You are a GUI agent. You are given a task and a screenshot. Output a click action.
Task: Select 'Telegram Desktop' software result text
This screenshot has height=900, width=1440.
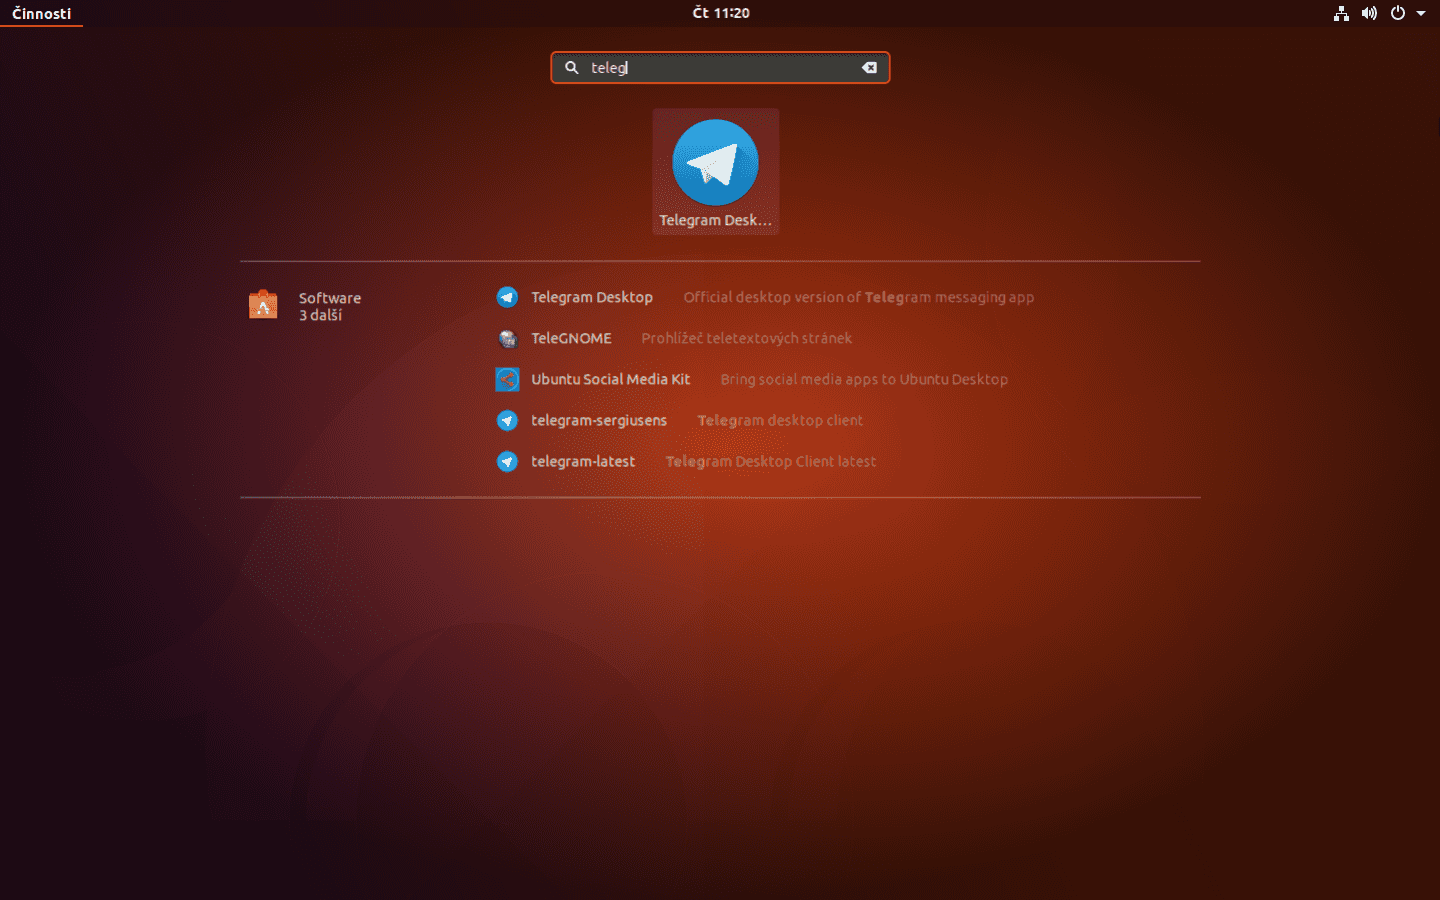(592, 297)
